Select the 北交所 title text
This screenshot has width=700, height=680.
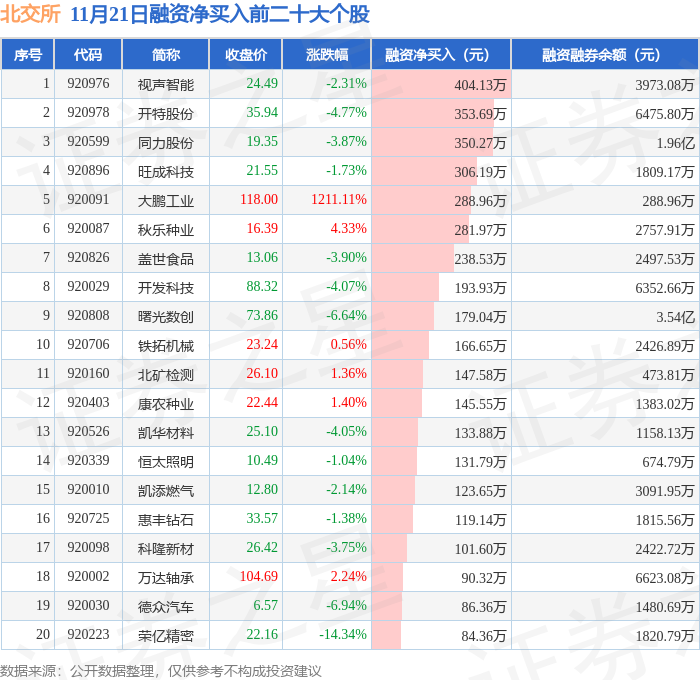click(x=30, y=14)
